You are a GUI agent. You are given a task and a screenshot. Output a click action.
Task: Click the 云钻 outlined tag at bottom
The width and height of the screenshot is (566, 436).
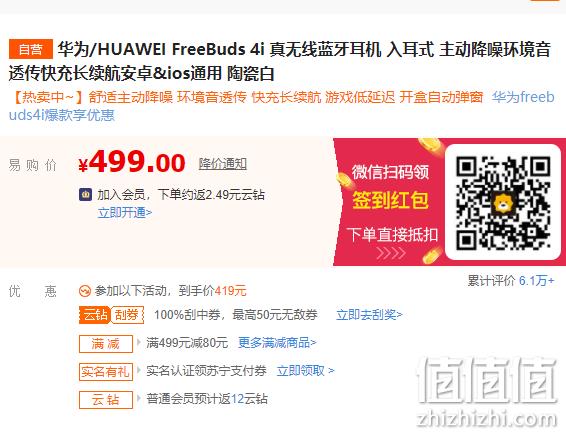(x=106, y=400)
